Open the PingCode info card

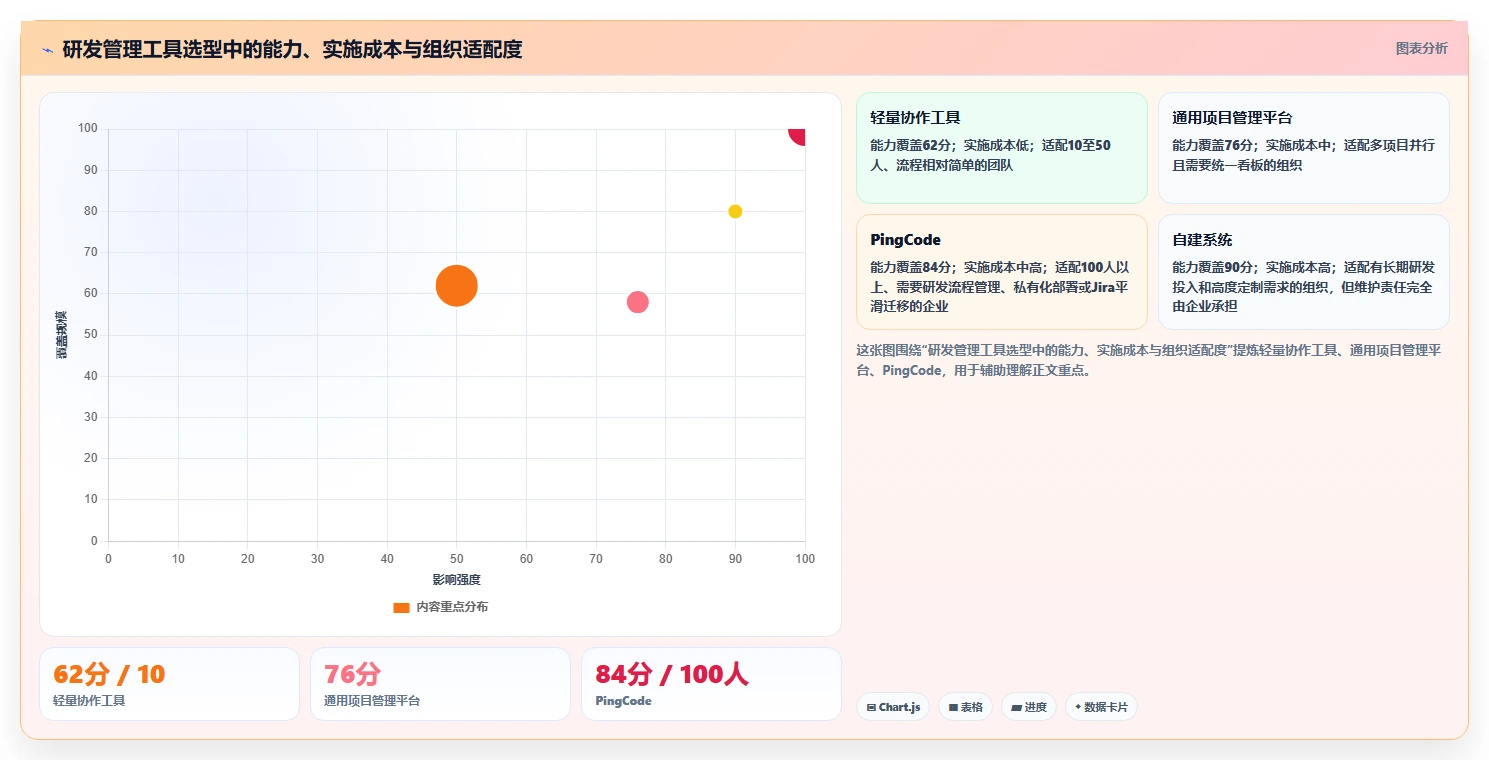point(1001,272)
